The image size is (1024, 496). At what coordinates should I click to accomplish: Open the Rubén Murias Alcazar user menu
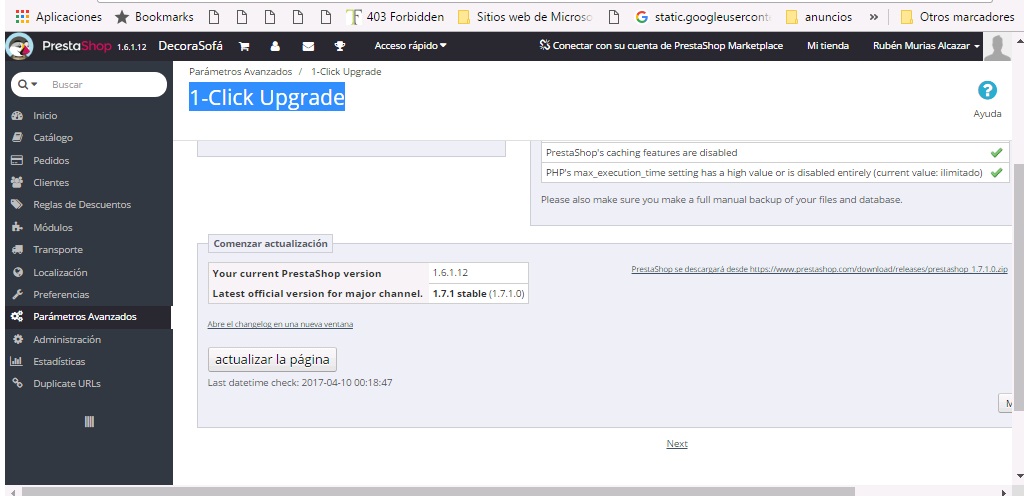(x=926, y=46)
